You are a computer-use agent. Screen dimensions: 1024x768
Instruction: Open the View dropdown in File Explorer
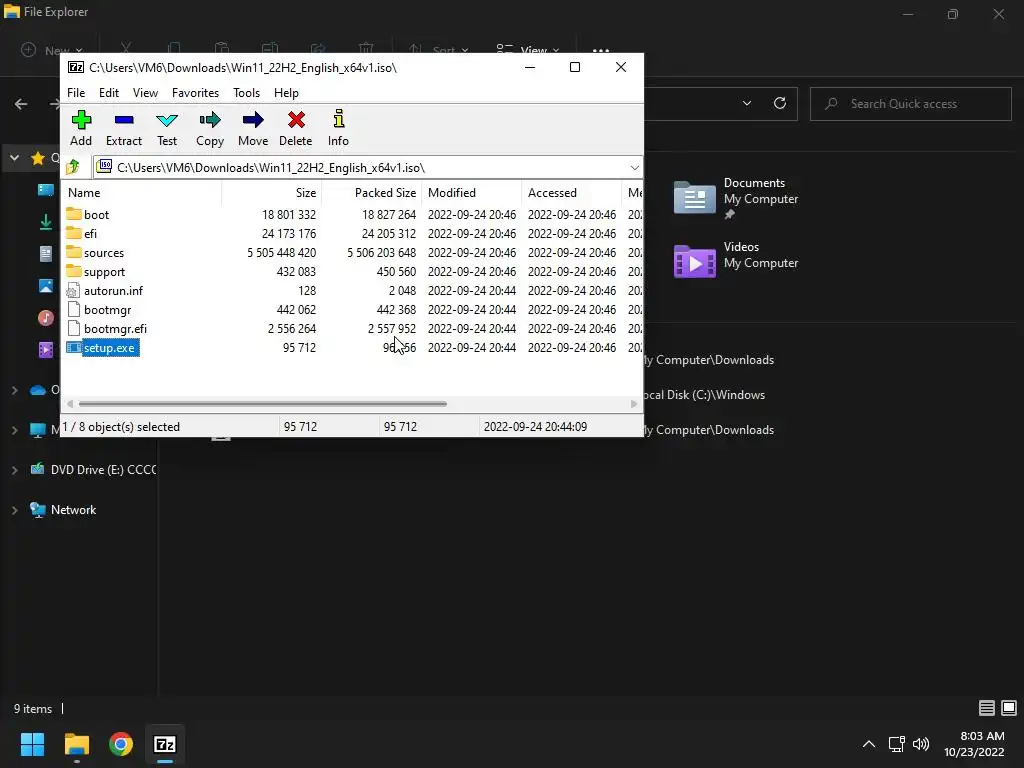(528, 50)
